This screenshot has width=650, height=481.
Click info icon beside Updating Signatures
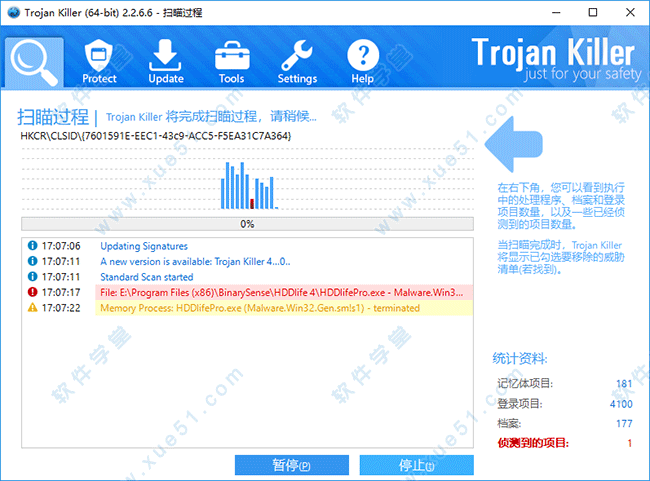click(32, 245)
